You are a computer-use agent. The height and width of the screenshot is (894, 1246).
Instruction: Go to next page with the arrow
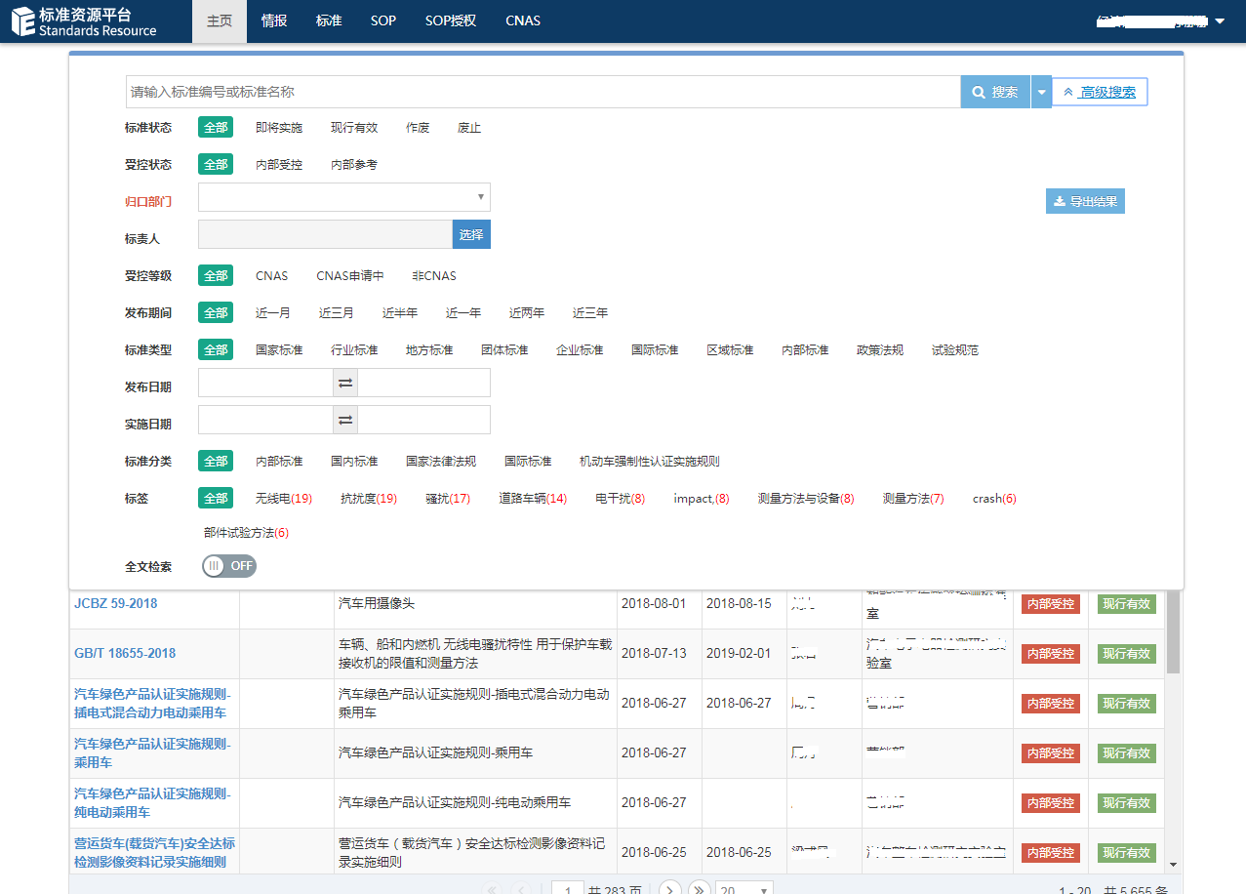(x=670, y=888)
